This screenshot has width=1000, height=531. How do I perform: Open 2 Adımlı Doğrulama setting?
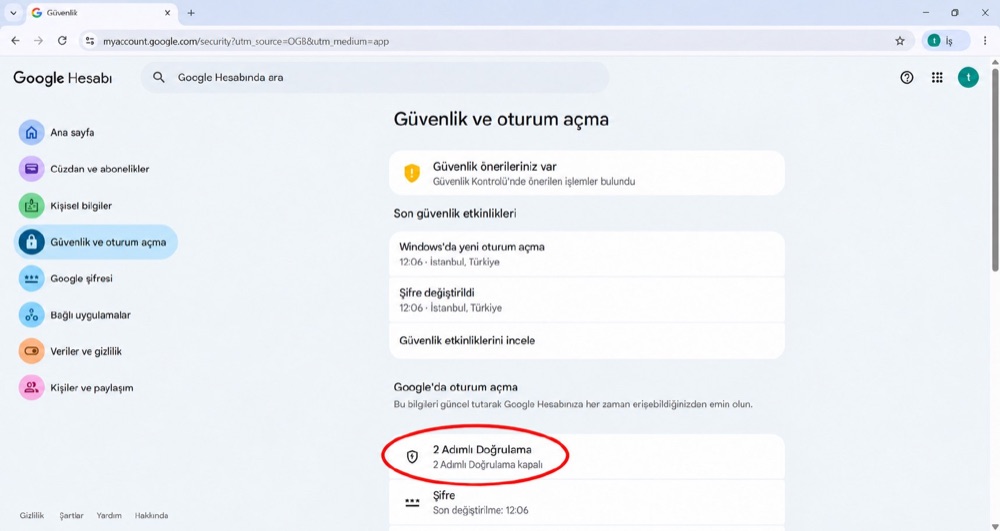click(x=587, y=456)
